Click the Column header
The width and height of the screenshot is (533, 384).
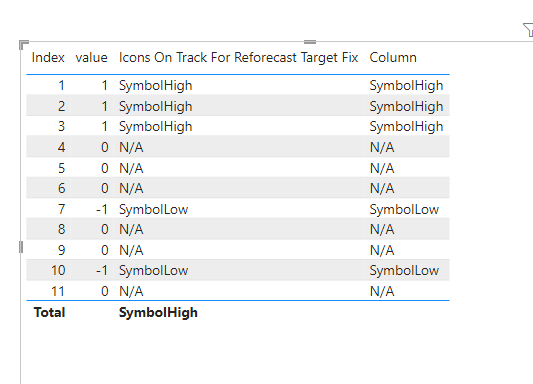tap(393, 57)
